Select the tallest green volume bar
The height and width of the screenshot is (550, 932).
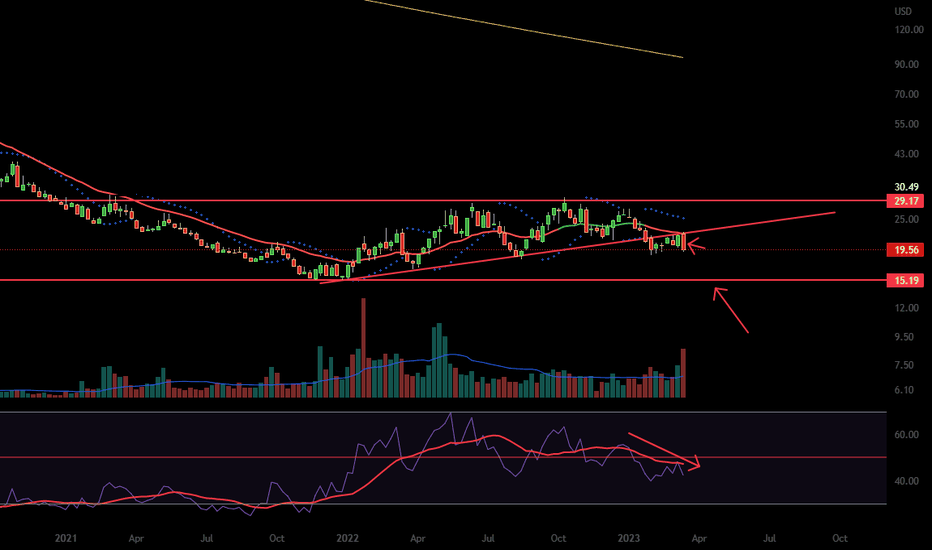(x=439, y=360)
